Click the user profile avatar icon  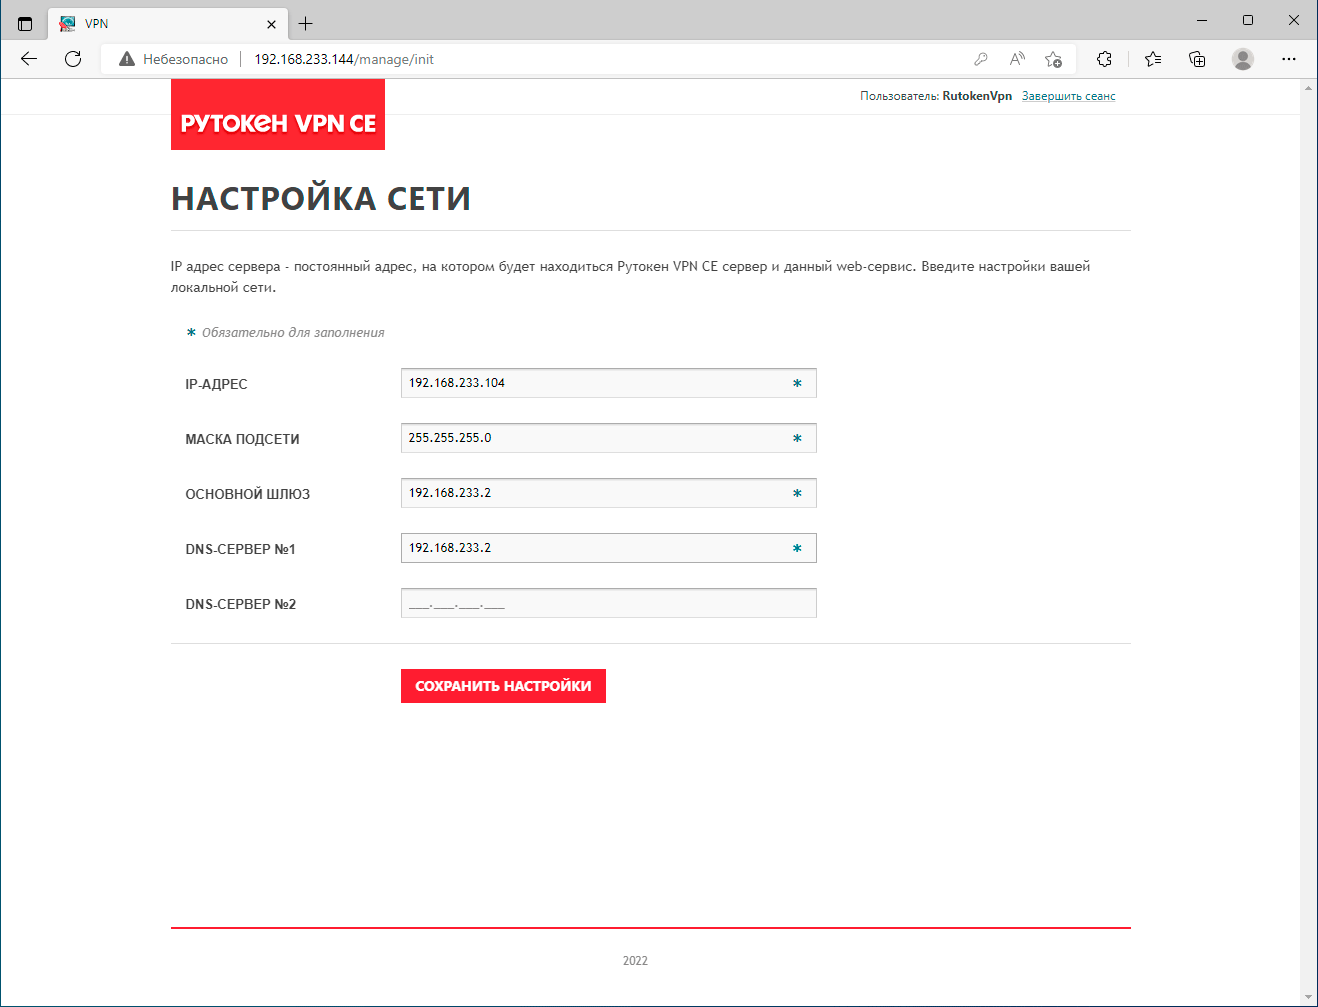1243,59
